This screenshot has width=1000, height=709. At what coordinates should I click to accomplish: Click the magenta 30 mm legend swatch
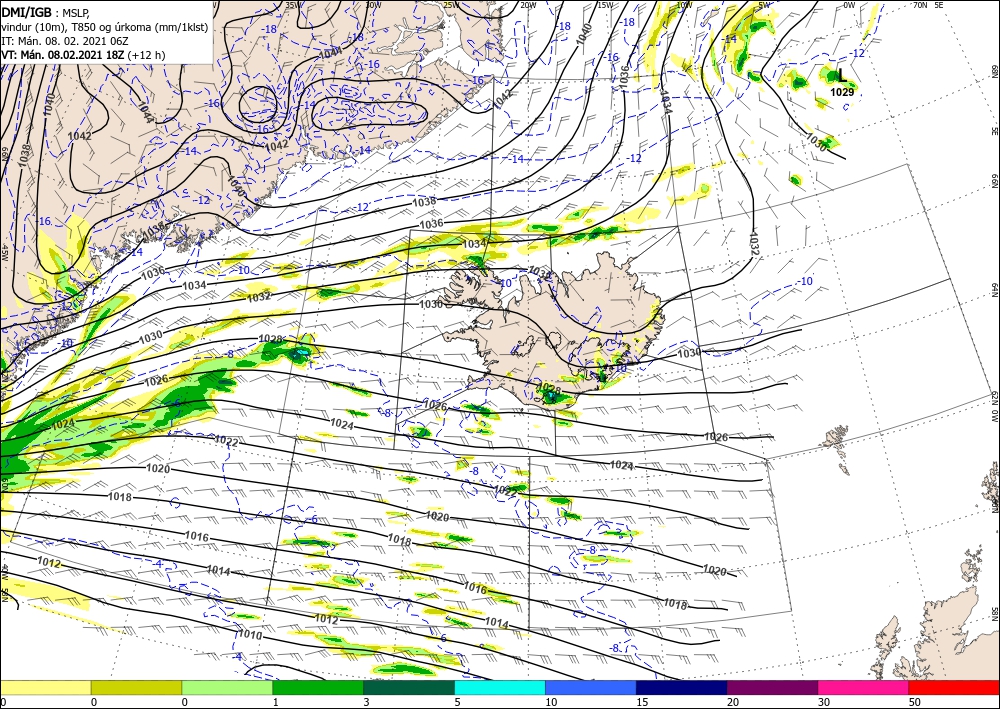click(864, 687)
